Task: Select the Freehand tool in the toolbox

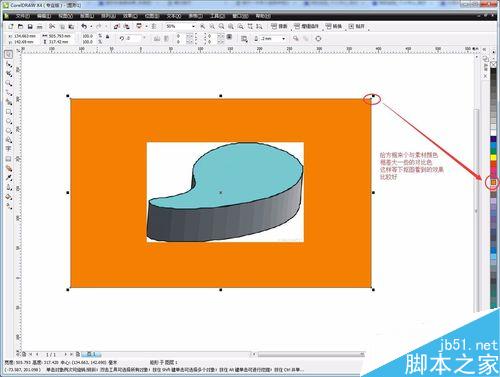Action: (x=9, y=93)
